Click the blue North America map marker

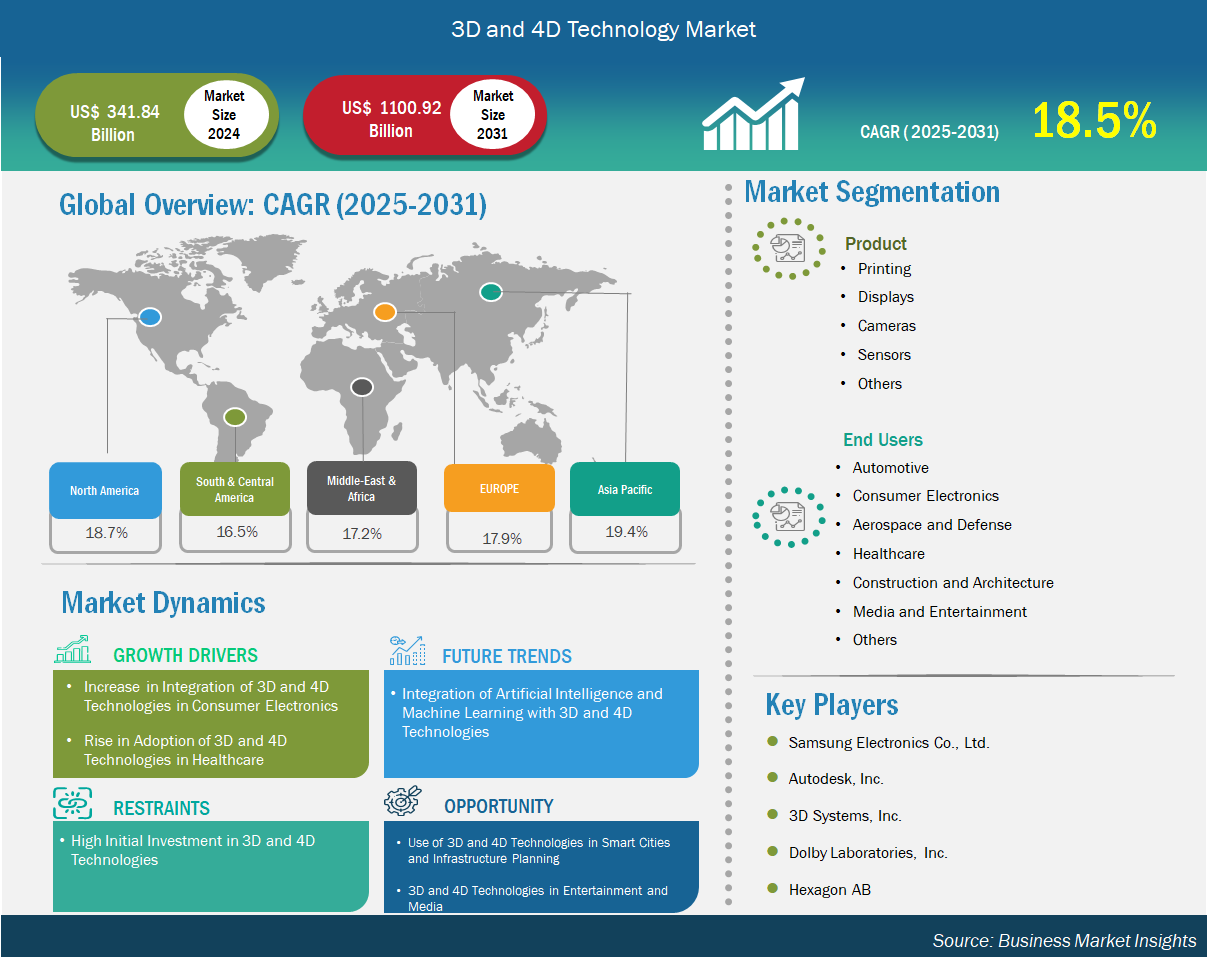pos(150,317)
